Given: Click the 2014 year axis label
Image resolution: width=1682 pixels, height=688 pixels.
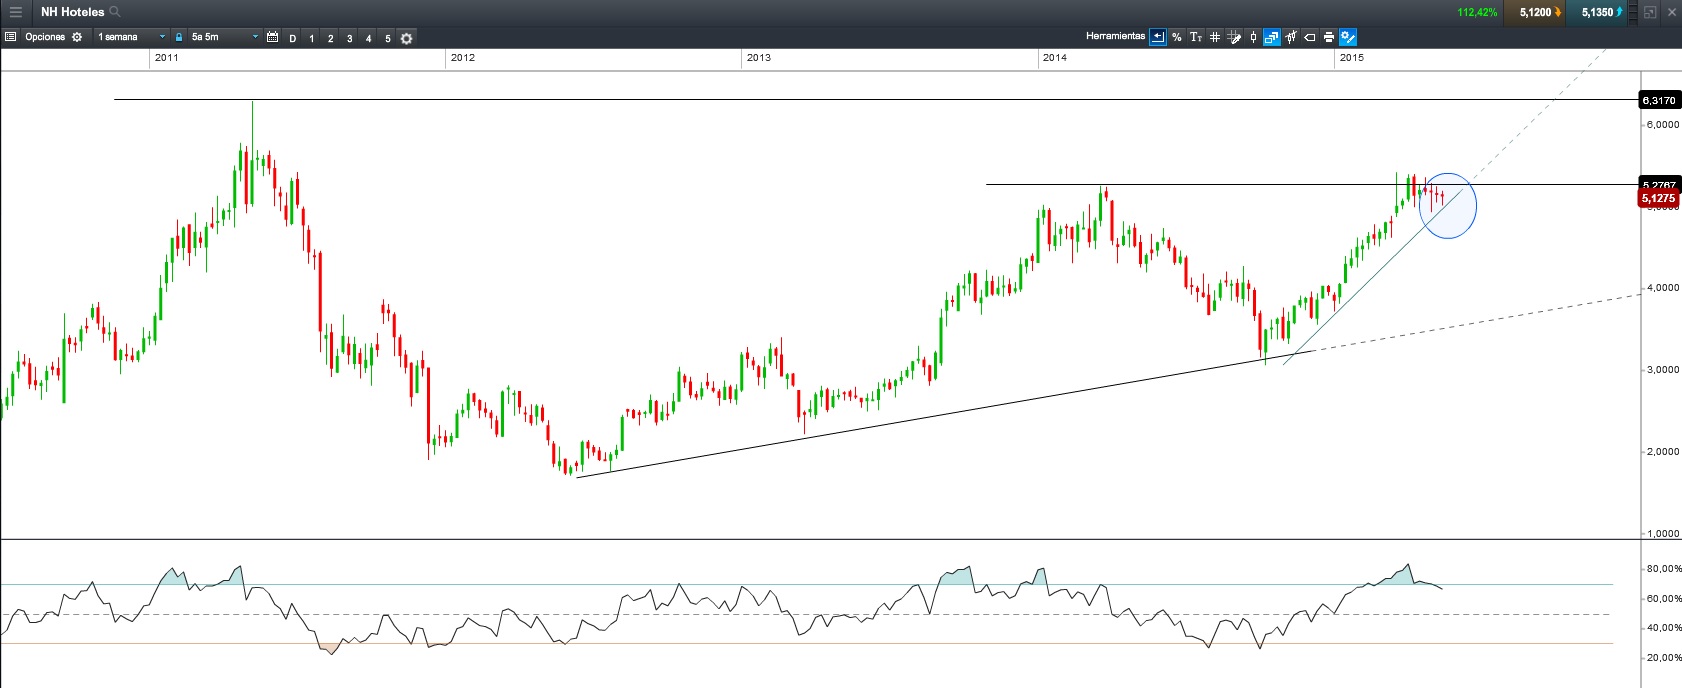Looking at the screenshot, I should pyautogui.click(x=1055, y=58).
